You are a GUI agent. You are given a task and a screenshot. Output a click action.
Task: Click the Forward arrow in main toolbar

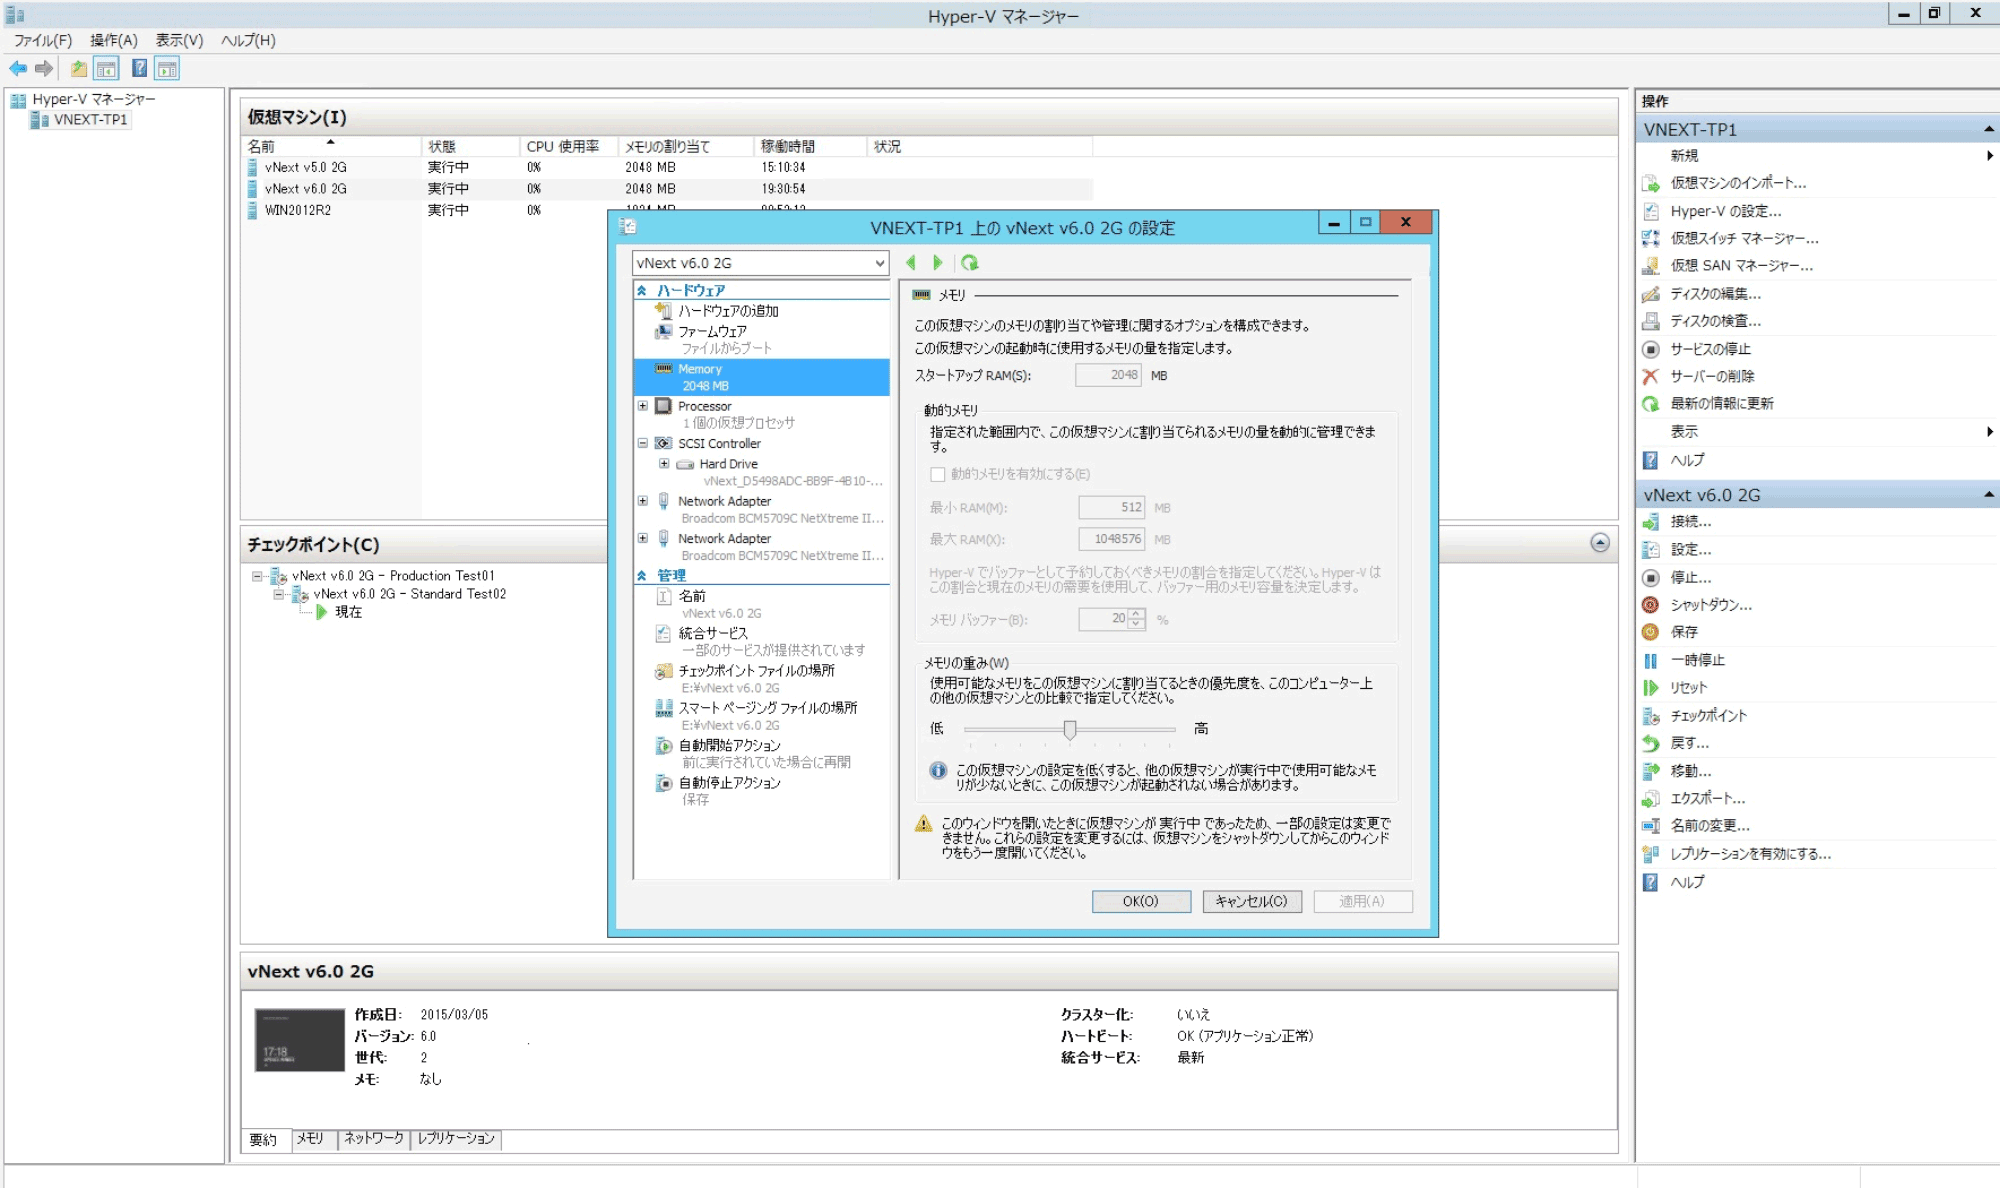[x=44, y=68]
